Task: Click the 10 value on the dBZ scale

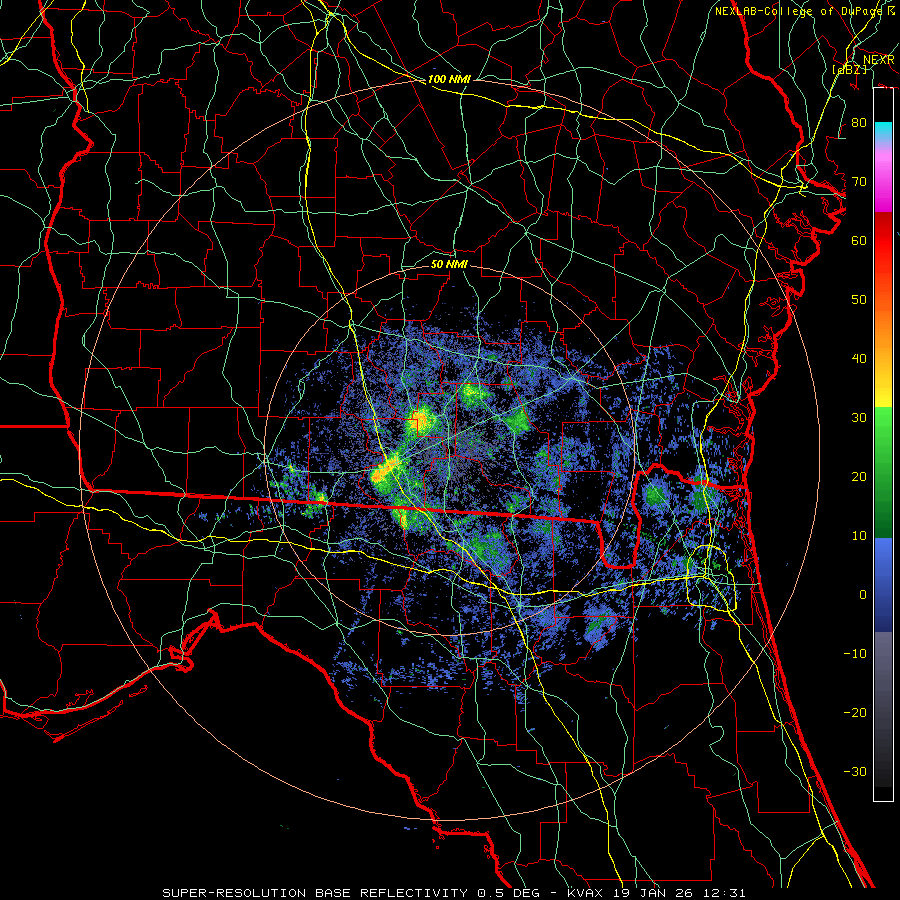Action: click(859, 536)
